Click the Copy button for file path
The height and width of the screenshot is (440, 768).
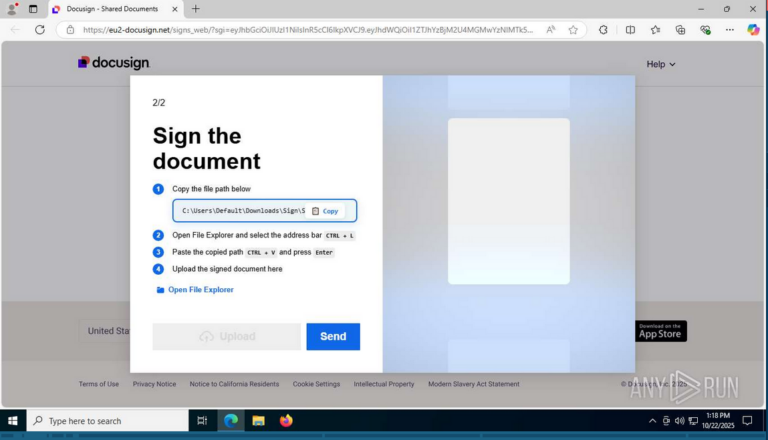[325, 211]
